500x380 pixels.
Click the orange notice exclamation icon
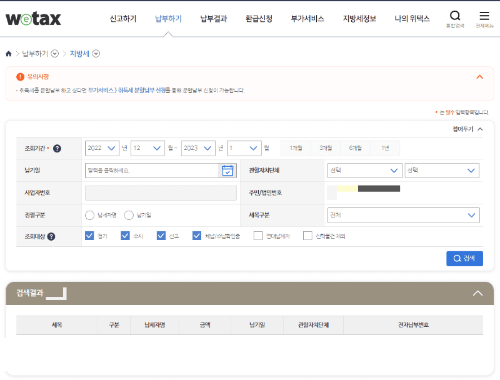click(x=20, y=77)
